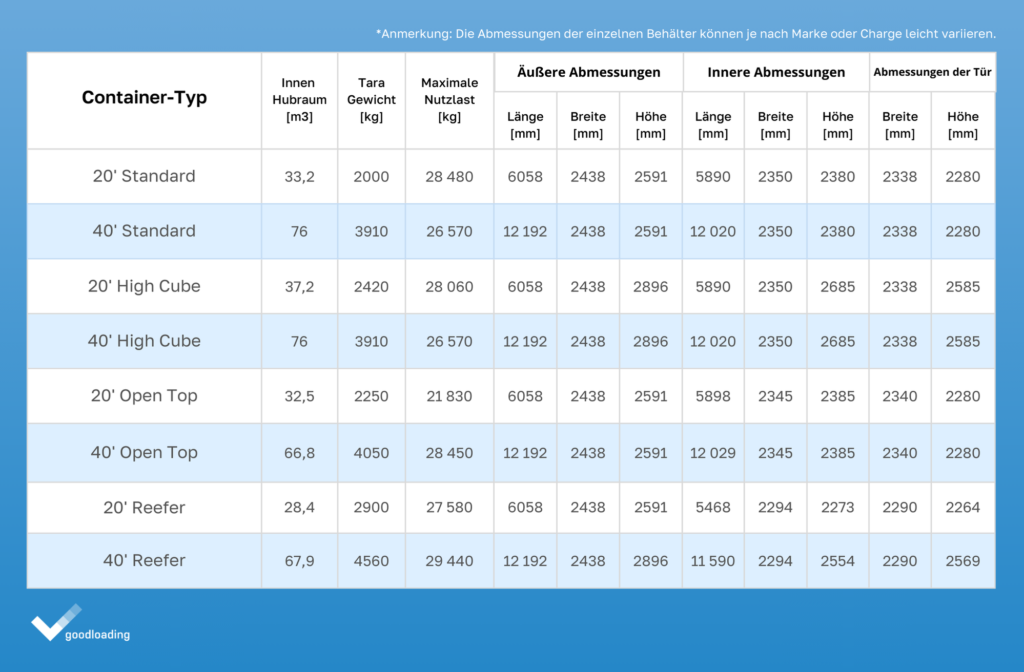Click the "20' Reefer" row label
Image resolution: width=1024 pixels, height=672 pixels.
tap(144, 507)
